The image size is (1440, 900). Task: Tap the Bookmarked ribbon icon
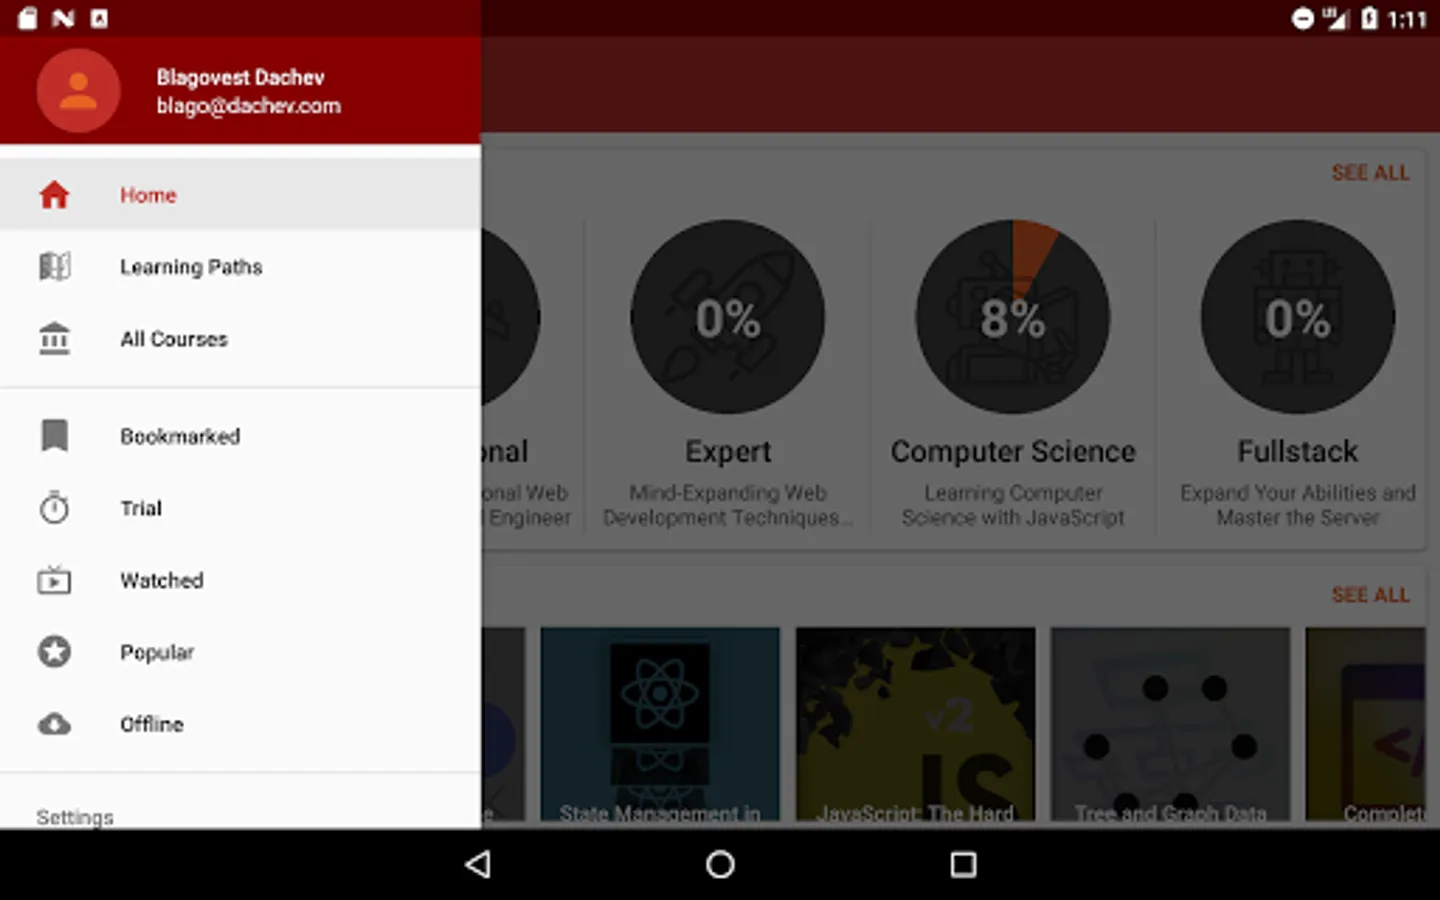coord(54,436)
